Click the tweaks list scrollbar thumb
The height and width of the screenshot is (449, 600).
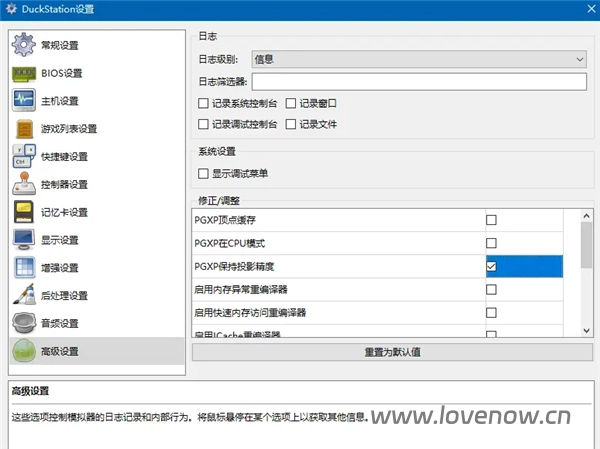pos(587,245)
